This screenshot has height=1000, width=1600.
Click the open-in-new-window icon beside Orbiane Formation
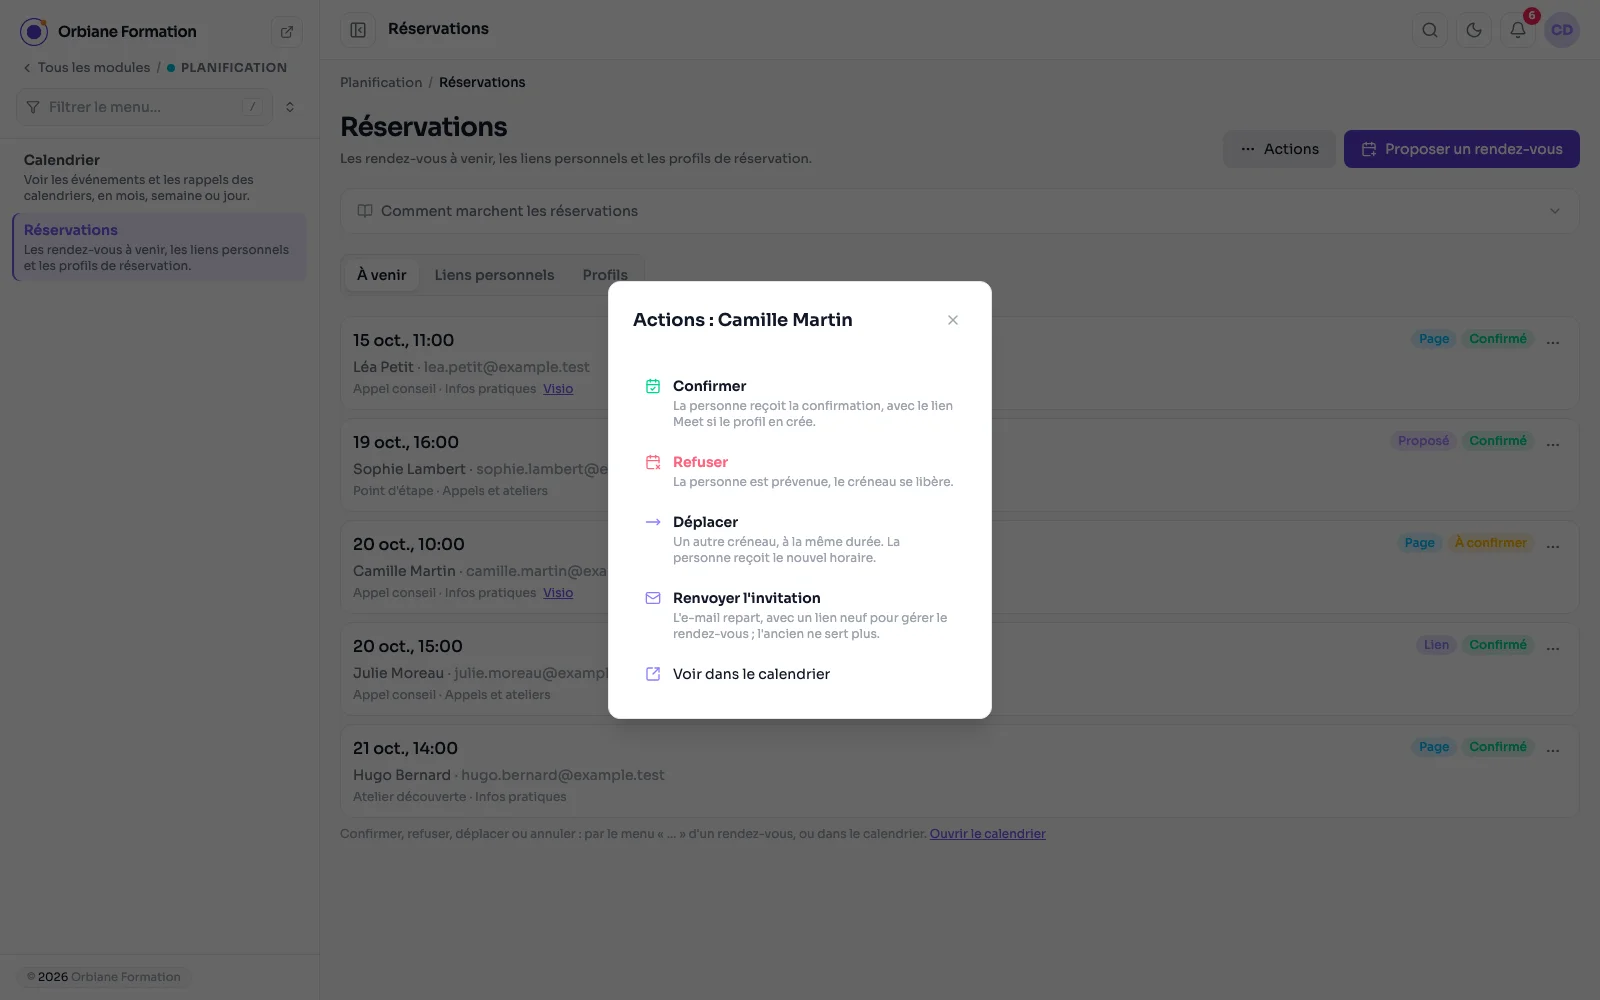pos(287,32)
